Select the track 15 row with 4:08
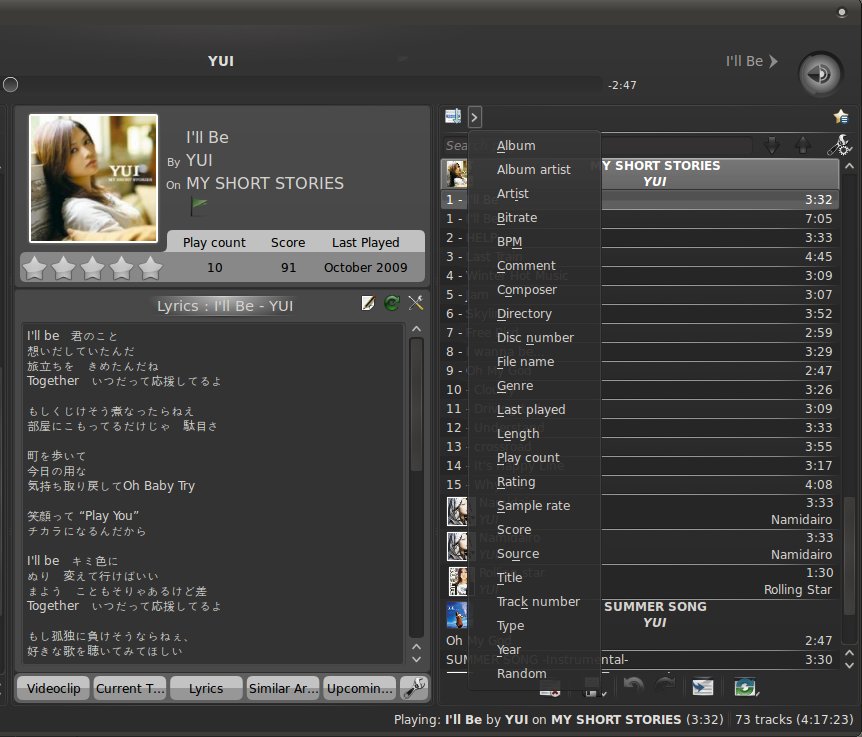862x737 pixels. (x=640, y=485)
